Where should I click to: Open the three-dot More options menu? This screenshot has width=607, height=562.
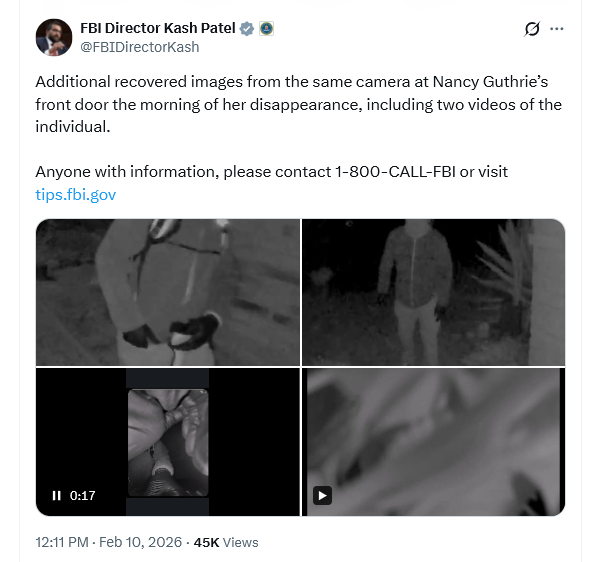[558, 29]
